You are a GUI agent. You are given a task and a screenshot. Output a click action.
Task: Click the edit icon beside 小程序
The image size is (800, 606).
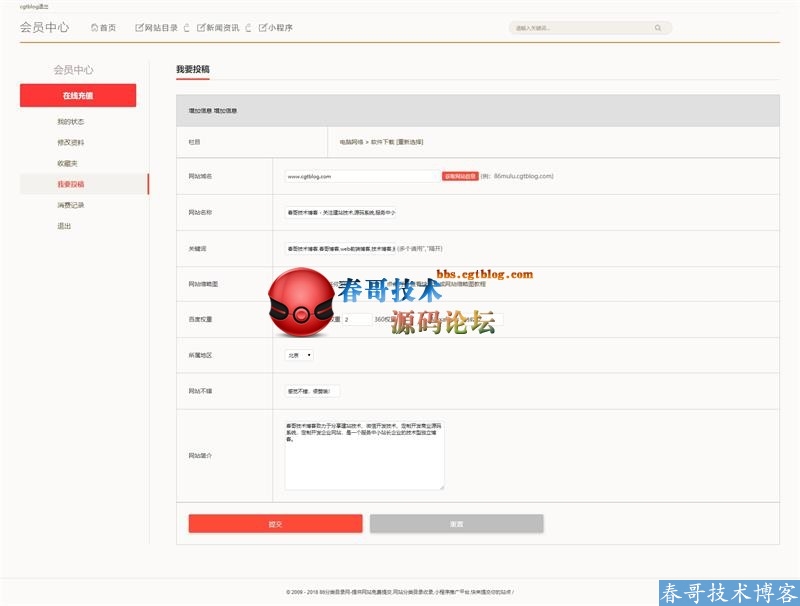263,28
